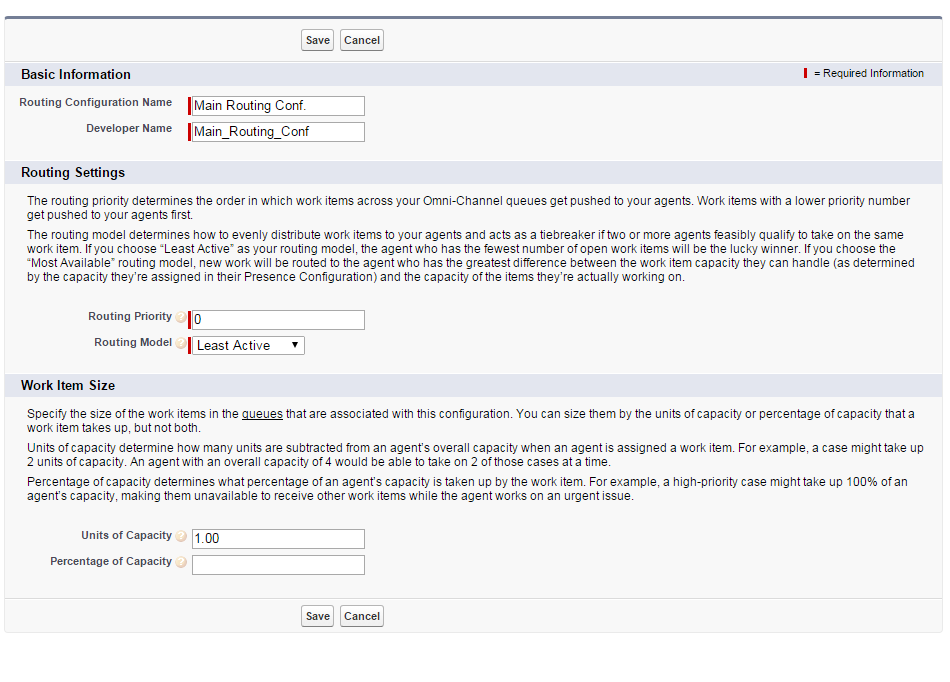Click the Units of Capacity help icon
Image resolution: width=950 pixels, height=682 pixels.
tap(181, 536)
